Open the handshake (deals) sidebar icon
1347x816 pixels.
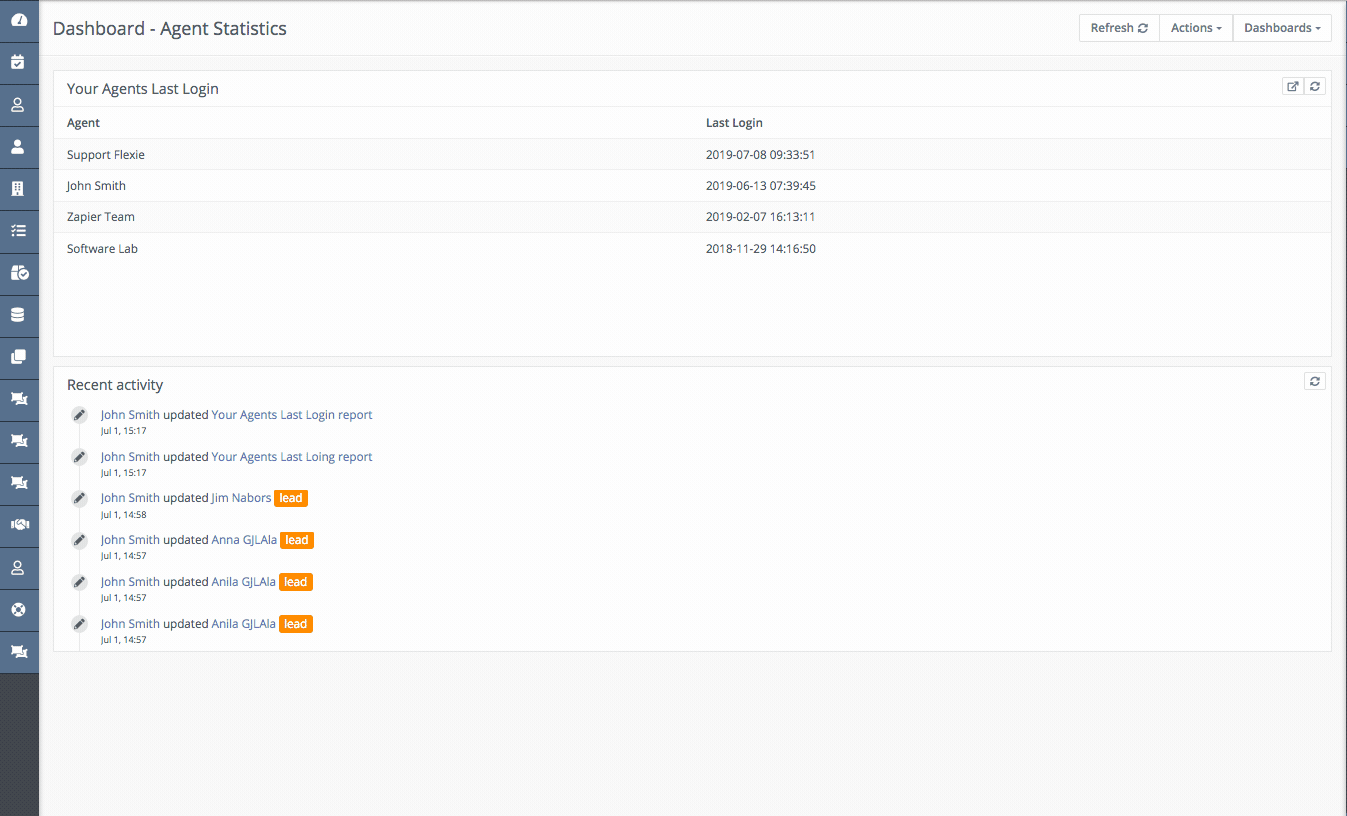[18, 525]
